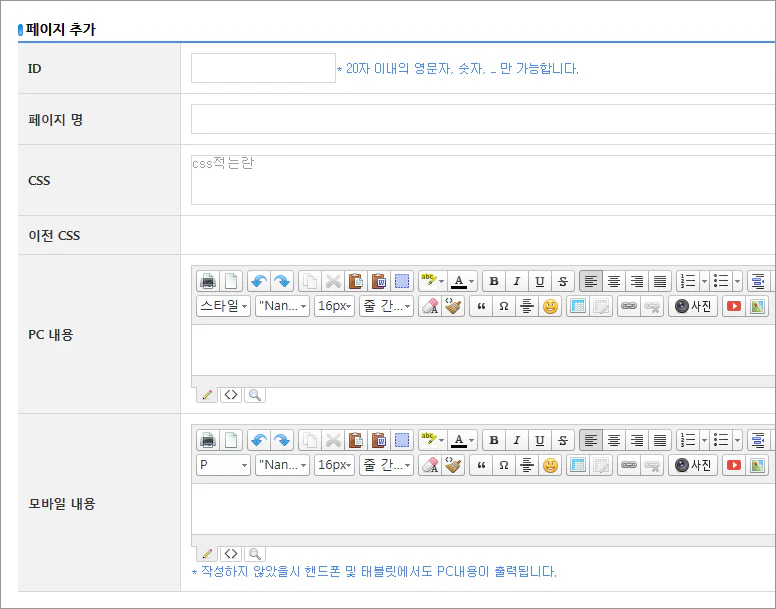Align left in PC 내용 editor
This screenshot has width=776, height=609.
[591, 281]
